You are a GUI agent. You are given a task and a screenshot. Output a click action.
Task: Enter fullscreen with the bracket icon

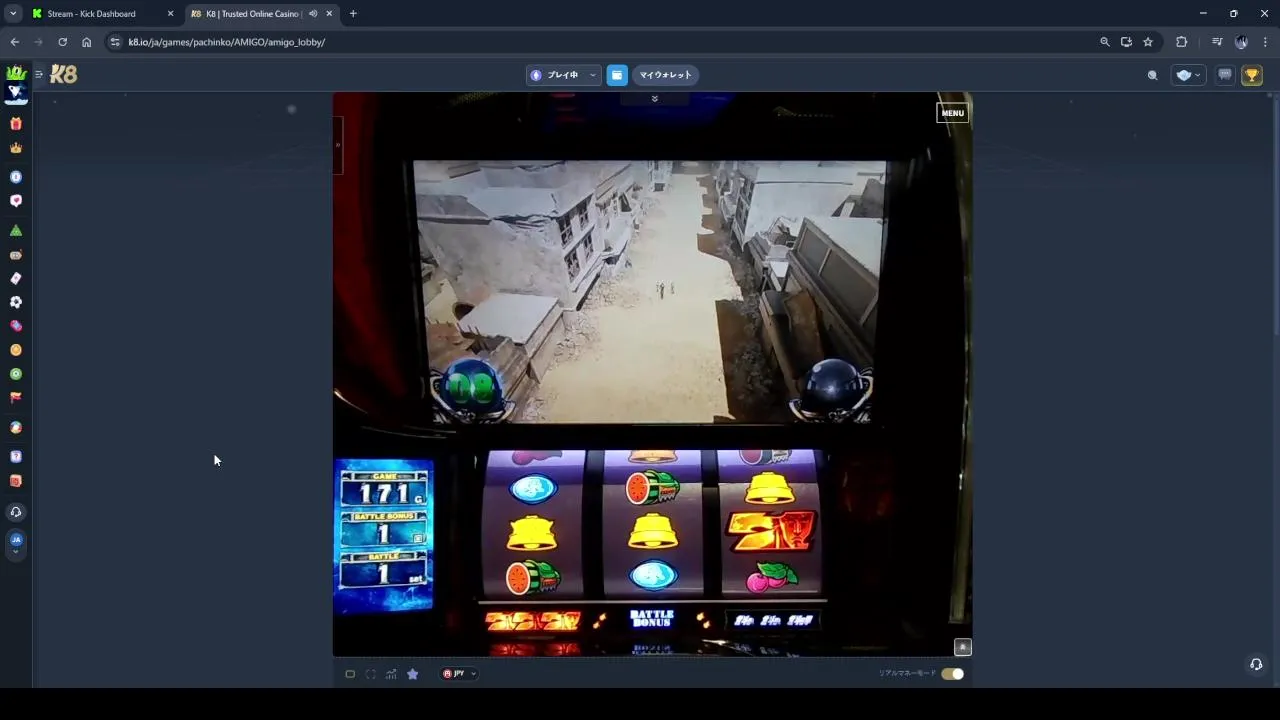coord(370,674)
